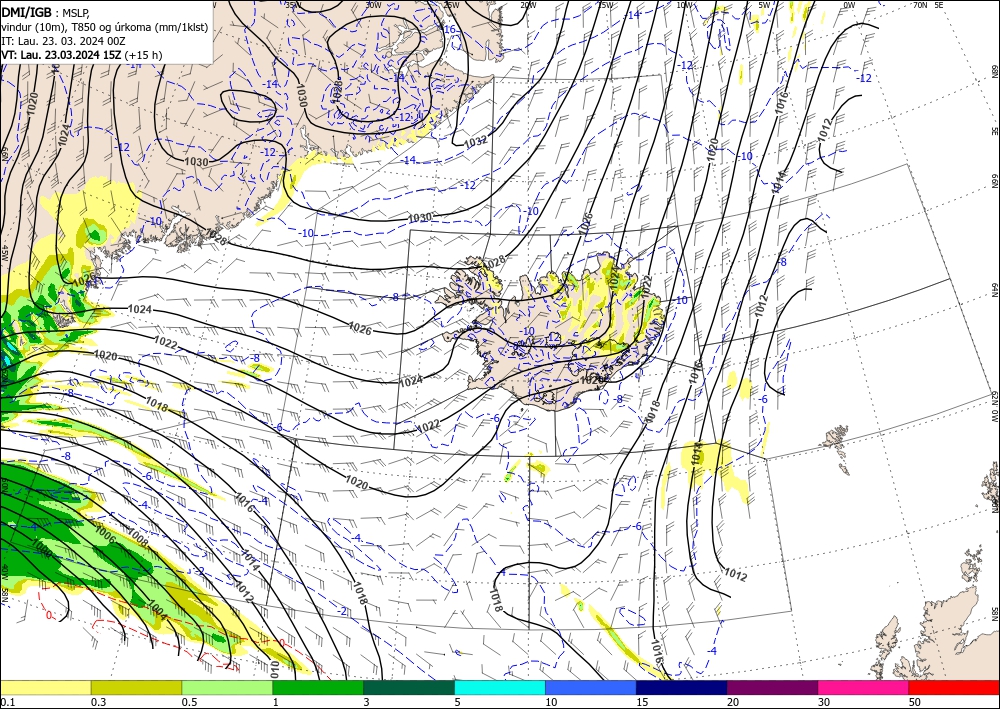Click the '50' legend scale value

[915, 702]
